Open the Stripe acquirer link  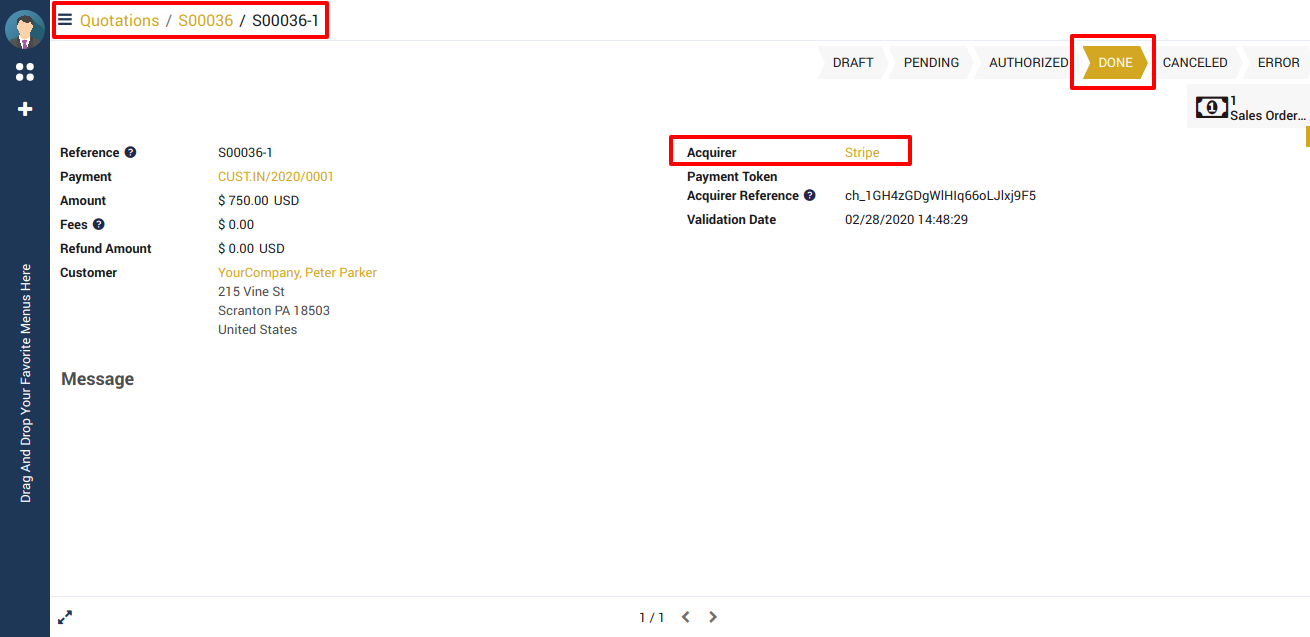(862, 153)
